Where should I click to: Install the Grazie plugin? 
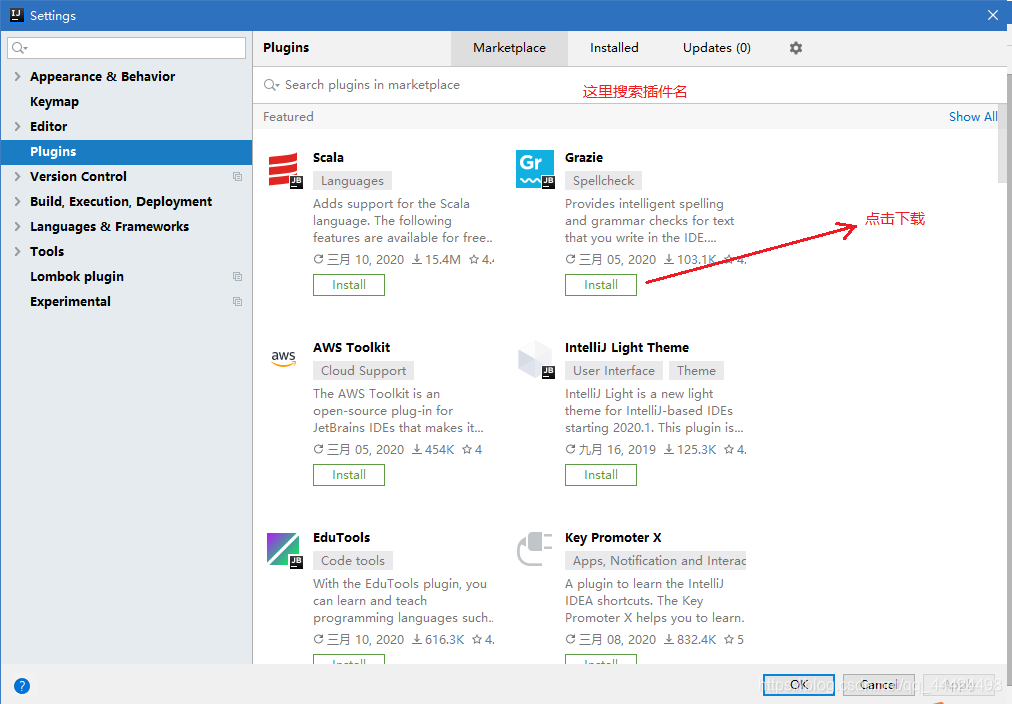pyautogui.click(x=601, y=285)
